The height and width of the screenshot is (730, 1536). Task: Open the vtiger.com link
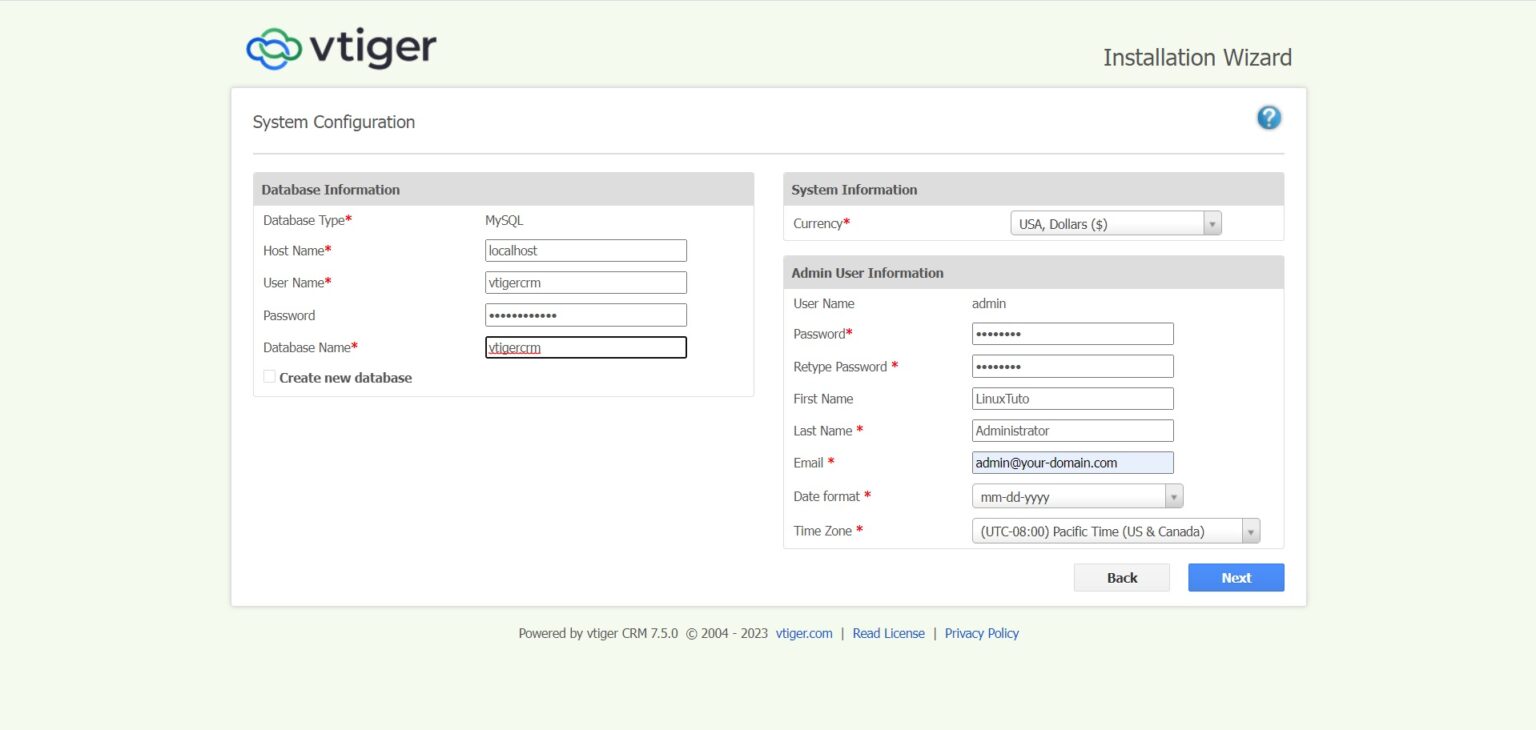[804, 633]
